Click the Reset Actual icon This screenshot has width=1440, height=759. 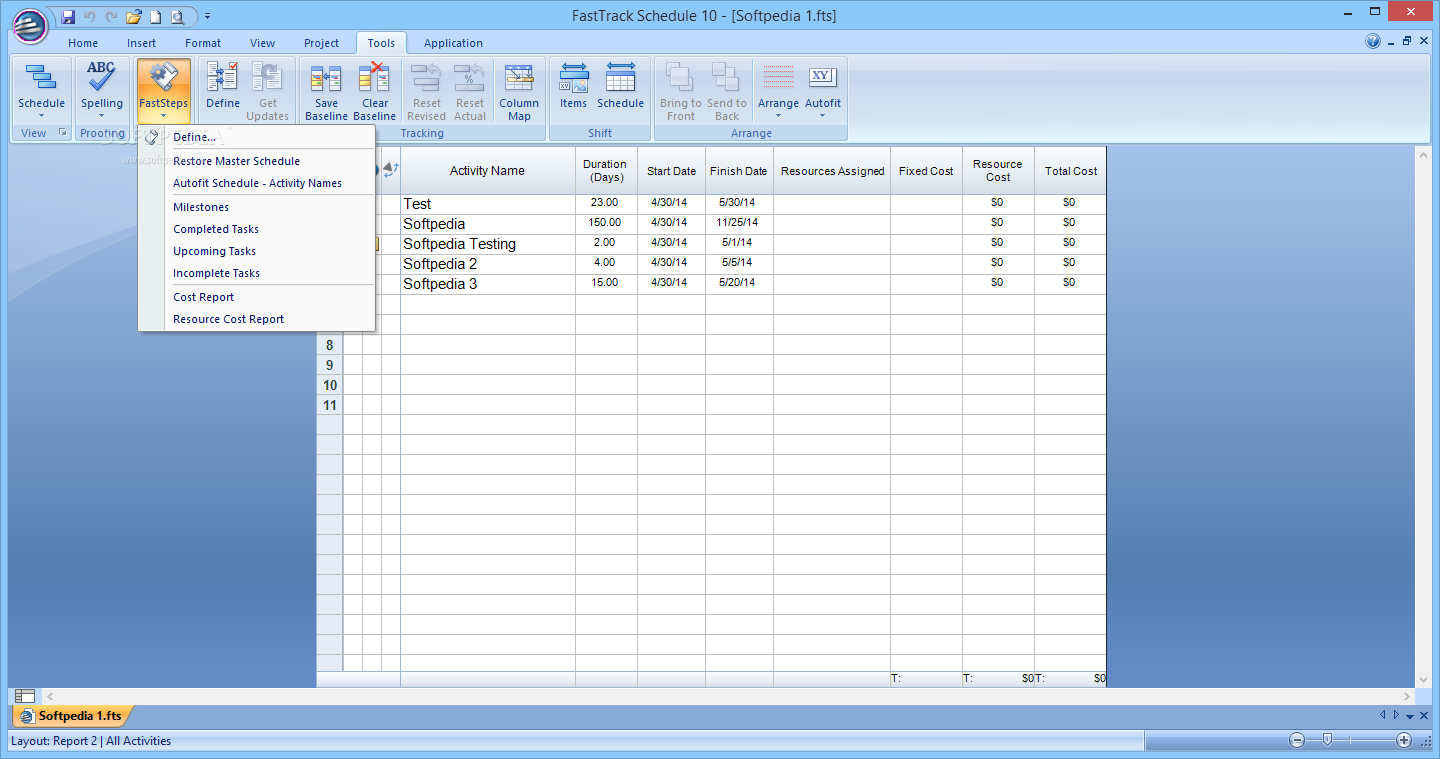[470, 91]
